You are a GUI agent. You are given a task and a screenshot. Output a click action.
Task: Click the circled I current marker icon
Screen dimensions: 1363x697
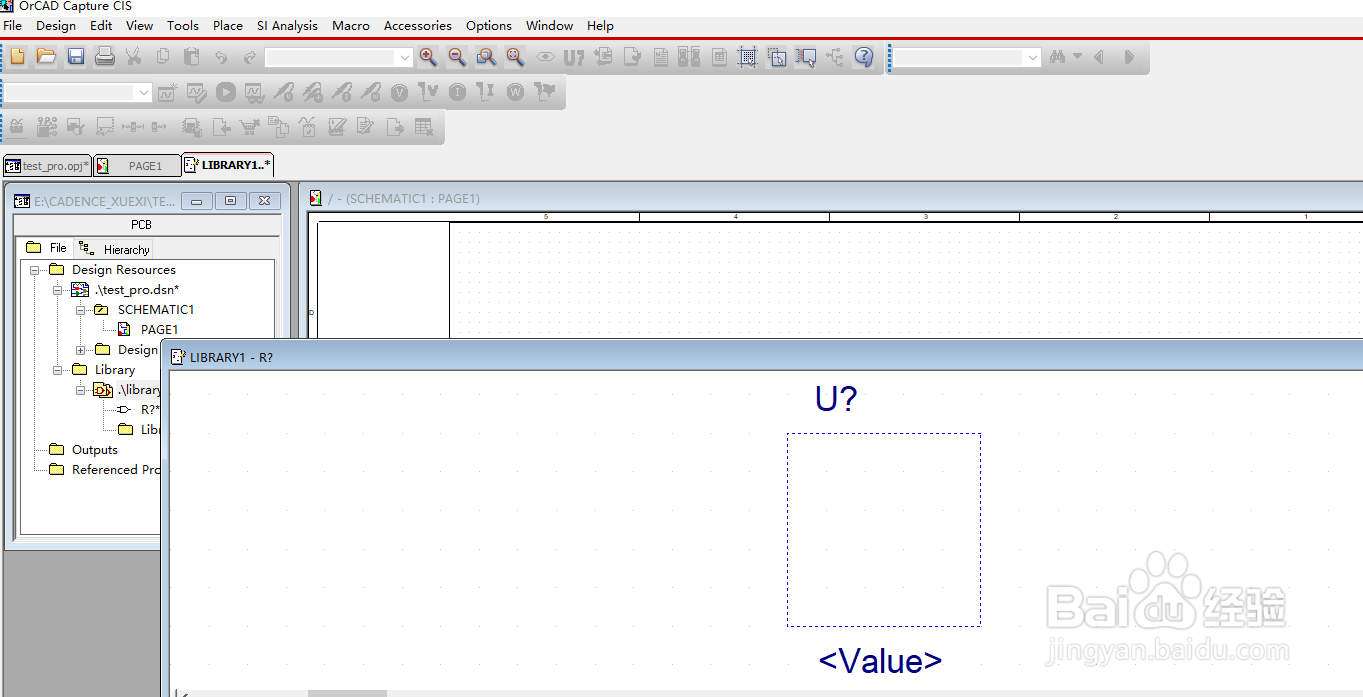pyautogui.click(x=458, y=92)
